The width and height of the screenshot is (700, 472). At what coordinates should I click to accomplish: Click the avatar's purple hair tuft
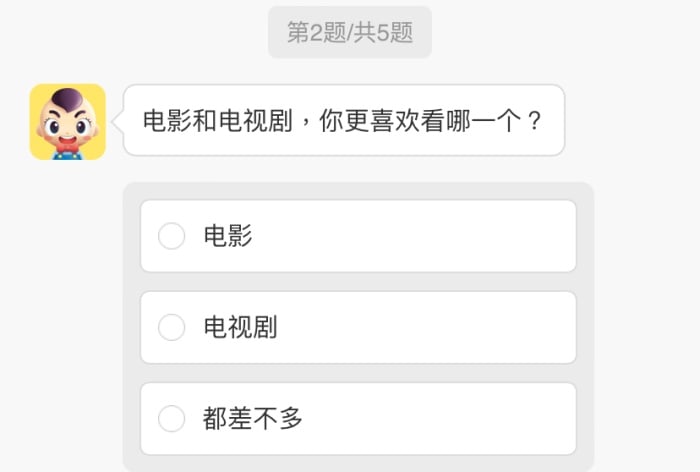tap(67, 97)
